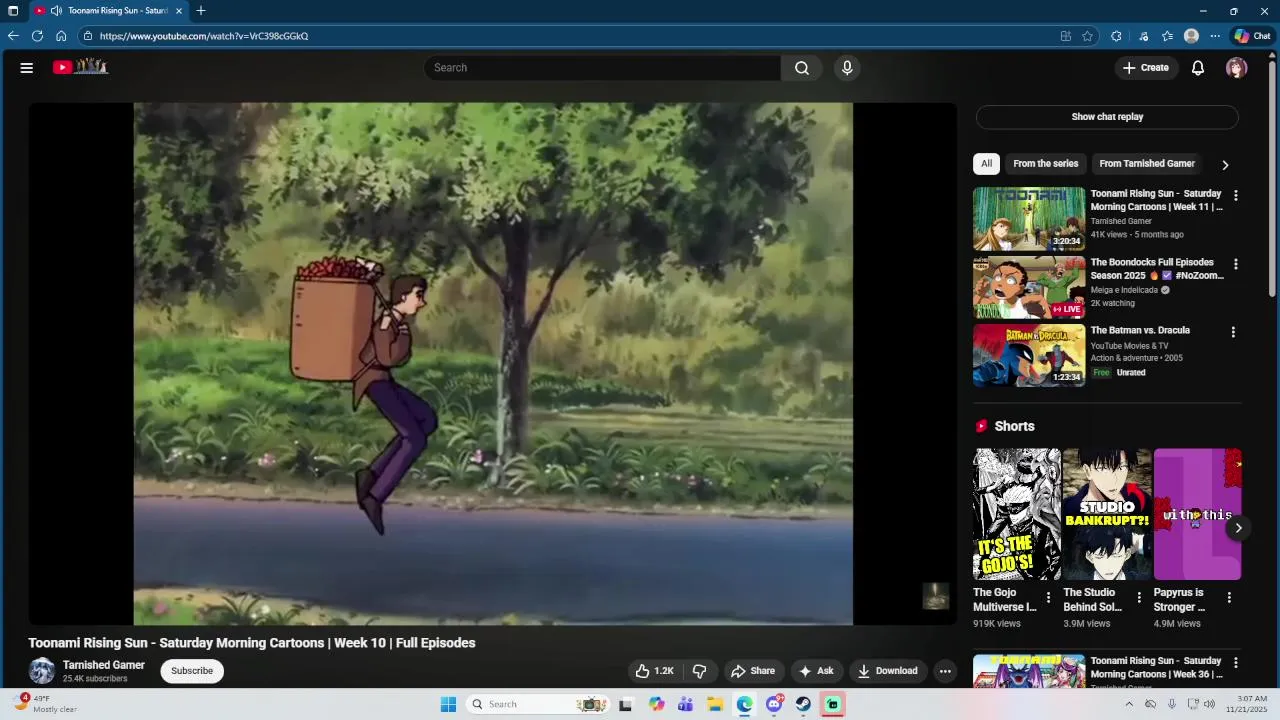
Task: Click the YouTube search input field
Action: click(x=603, y=68)
